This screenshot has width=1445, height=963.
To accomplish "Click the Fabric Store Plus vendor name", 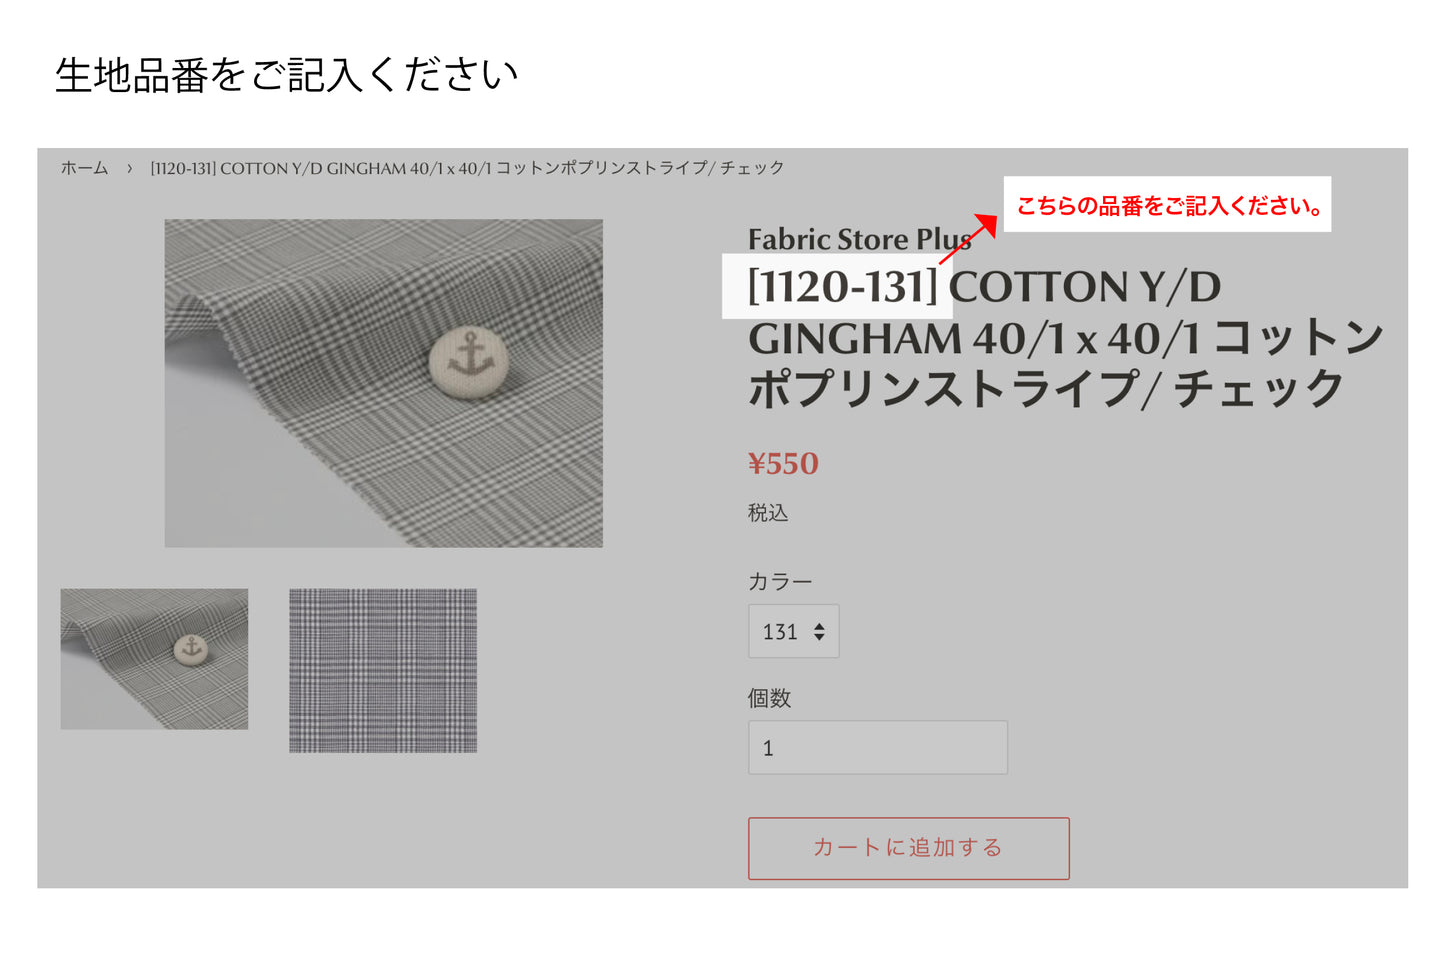I will tap(860, 239).
